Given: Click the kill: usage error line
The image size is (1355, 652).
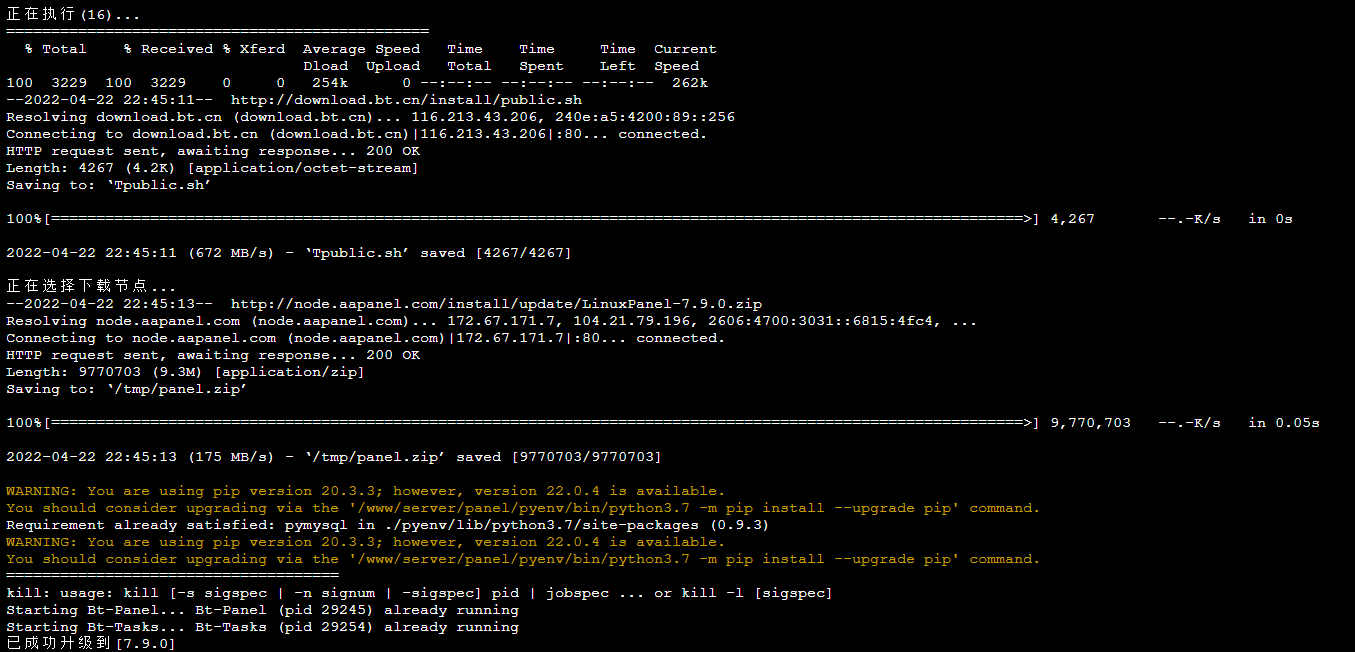Looking at the screenshot, I should pos(419,593).
